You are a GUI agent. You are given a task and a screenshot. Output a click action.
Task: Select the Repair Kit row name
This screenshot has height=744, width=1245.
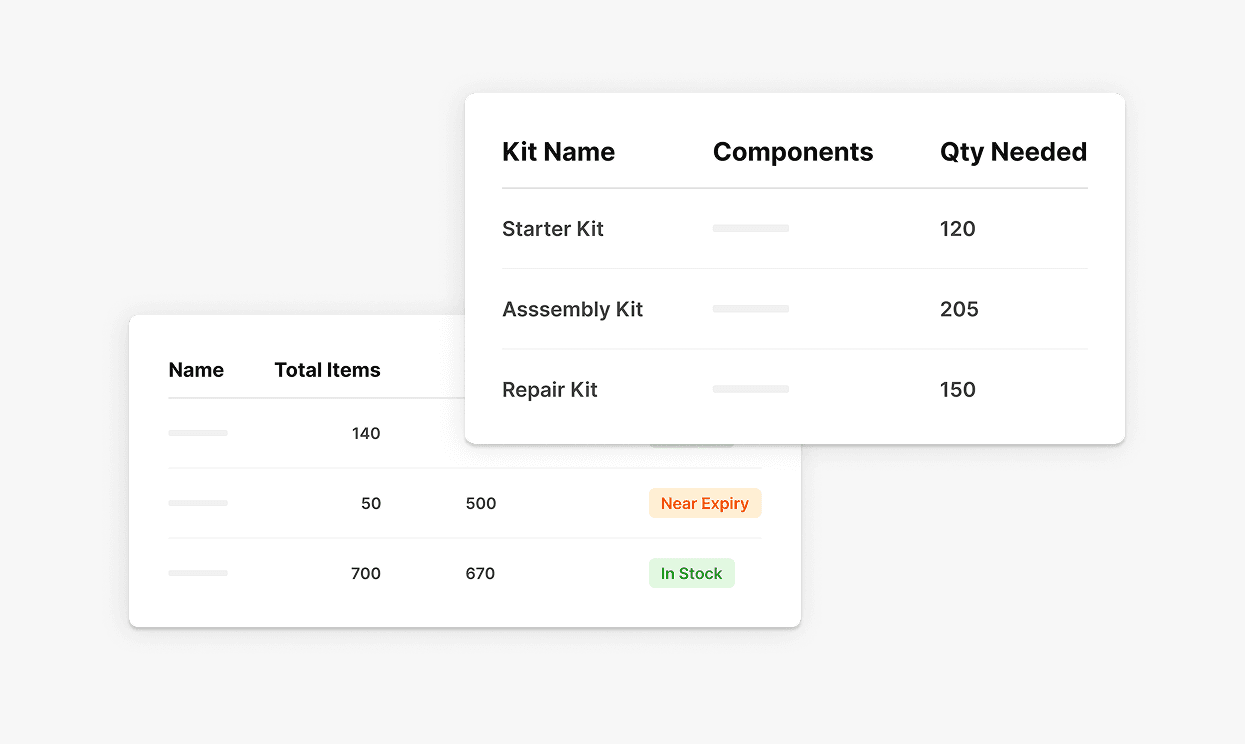click(x=550, y=390)
